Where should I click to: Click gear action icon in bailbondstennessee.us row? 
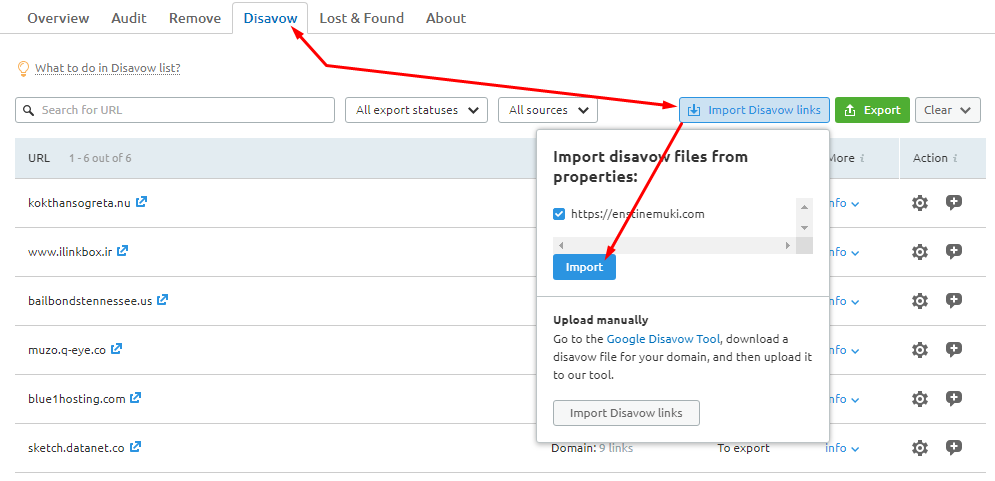(919, 301)
